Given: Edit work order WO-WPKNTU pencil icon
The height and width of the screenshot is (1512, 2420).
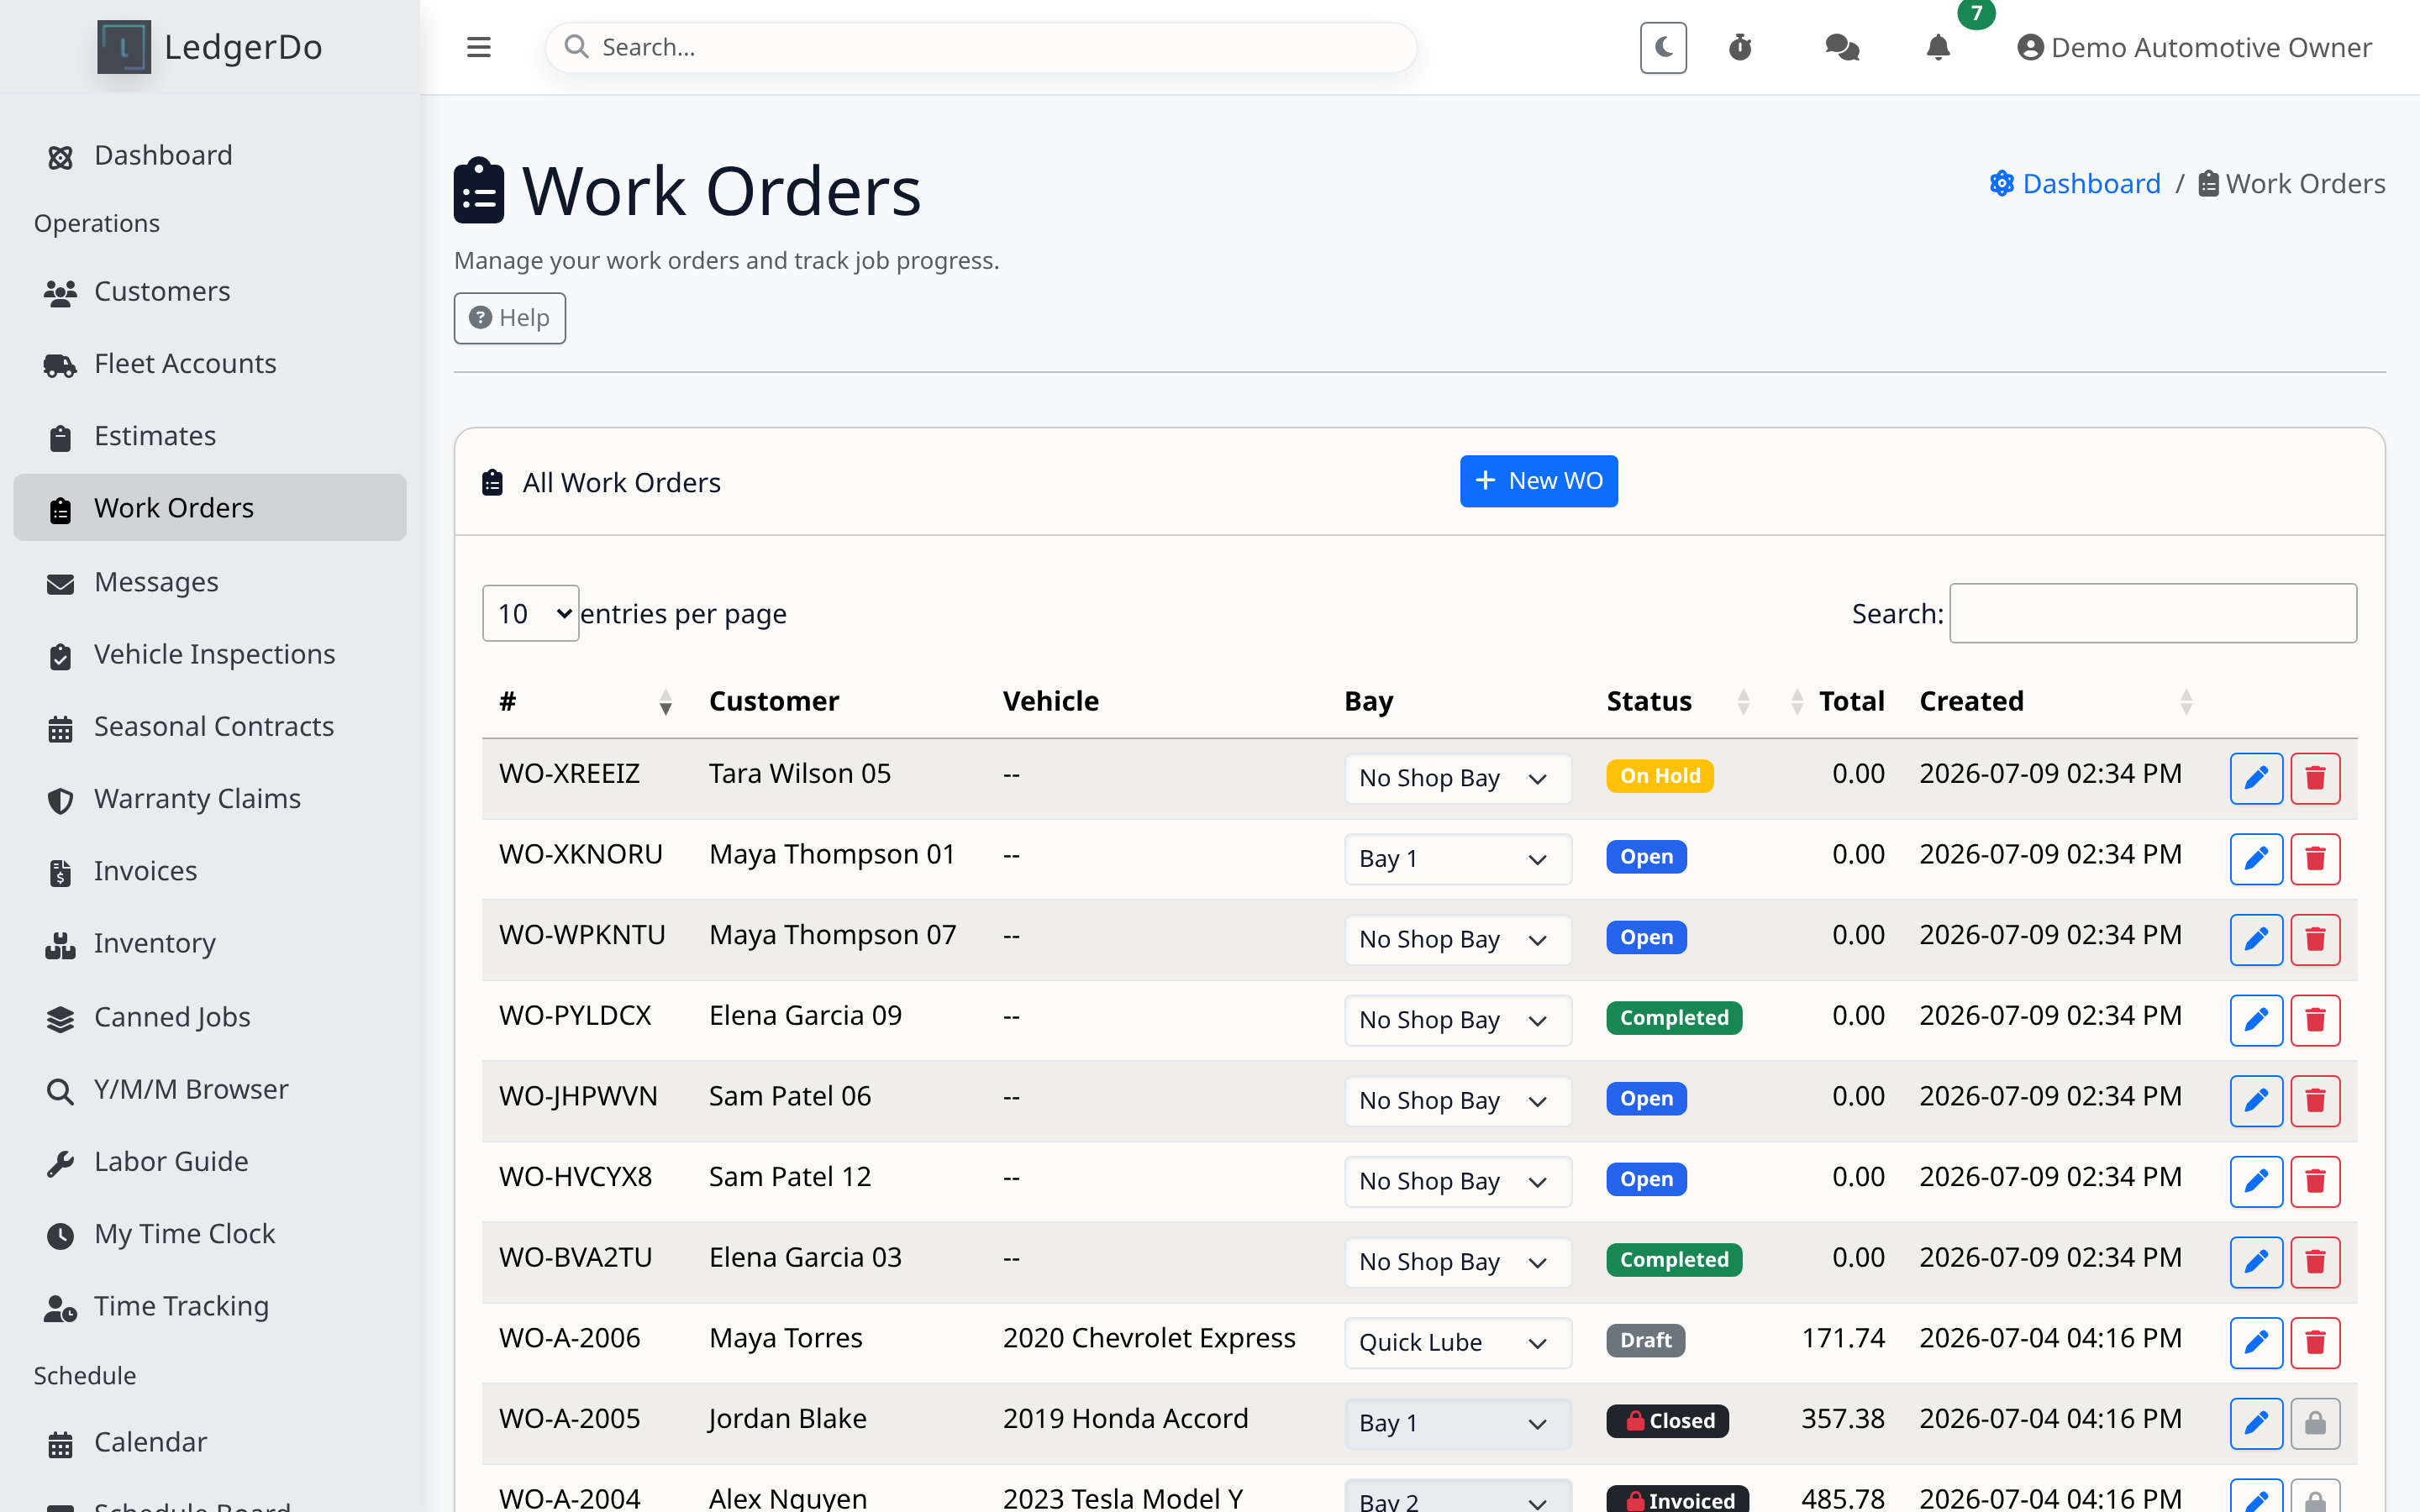Looking at the screenshot, I should pos(2256,939).
